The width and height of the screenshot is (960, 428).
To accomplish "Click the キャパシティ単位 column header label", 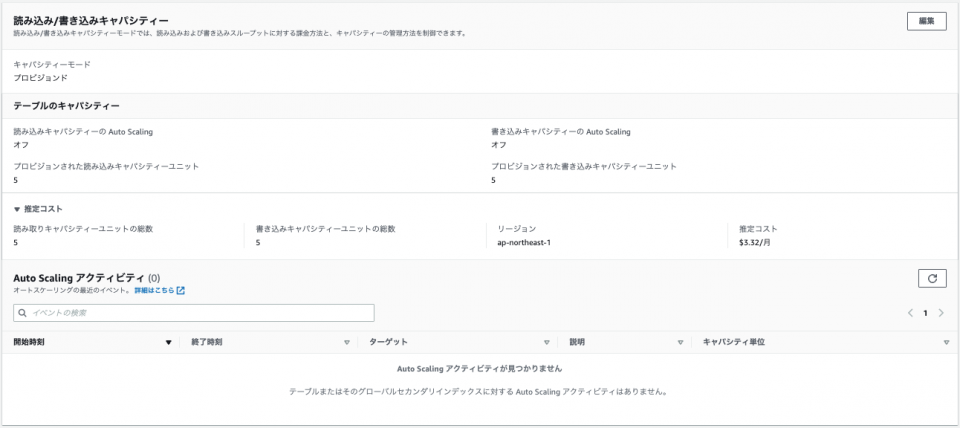I will tap(734, 342).
